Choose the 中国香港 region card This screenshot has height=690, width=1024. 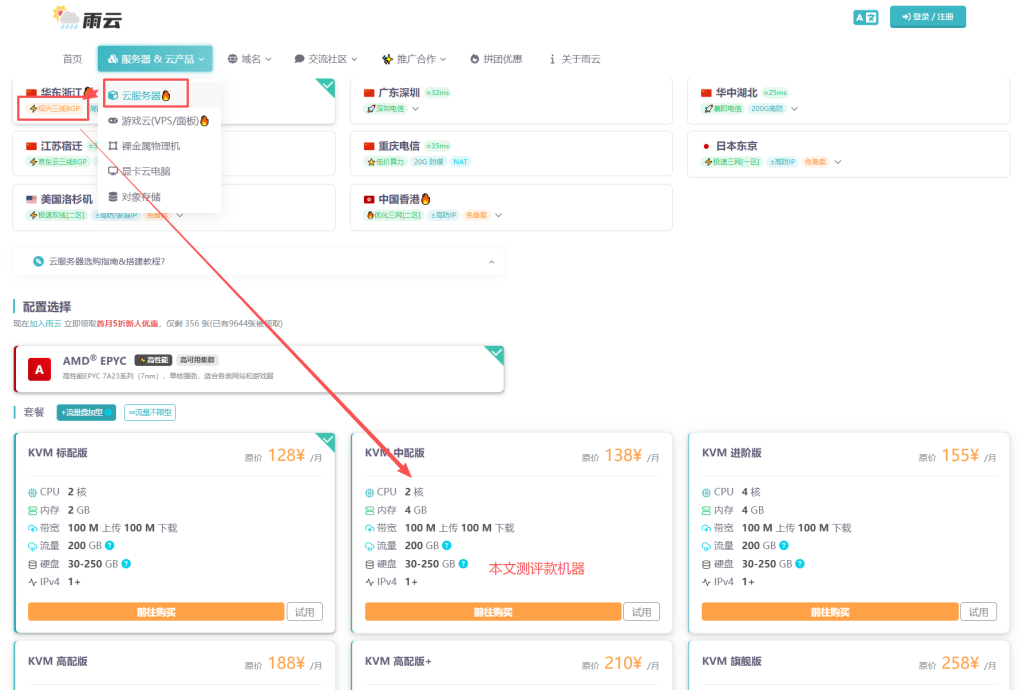click(511, 207)
